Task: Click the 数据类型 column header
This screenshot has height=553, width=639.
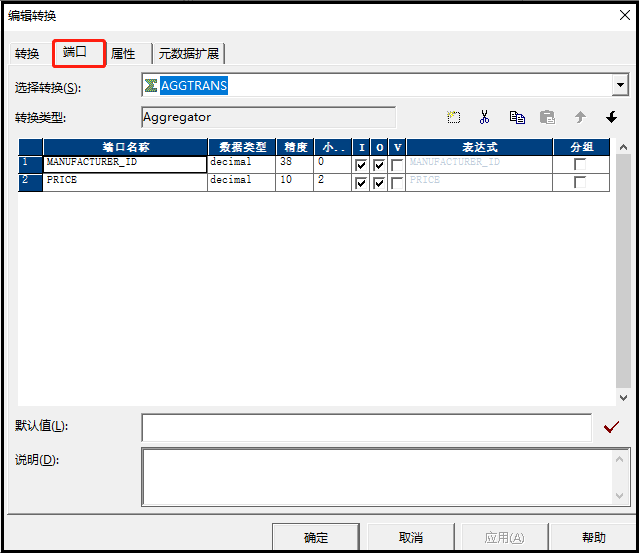Action: pyautogui.click(x=242, y=147)
